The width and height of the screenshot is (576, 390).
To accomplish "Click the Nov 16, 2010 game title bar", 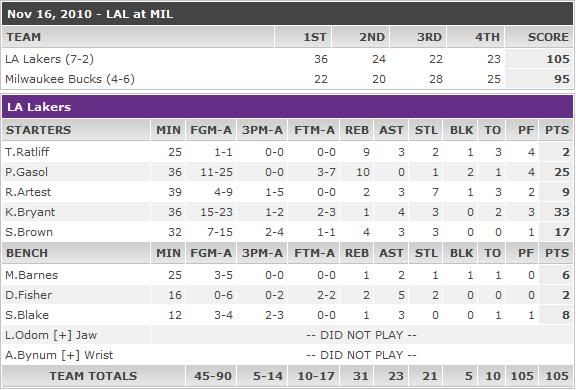I will coord(287,14).
